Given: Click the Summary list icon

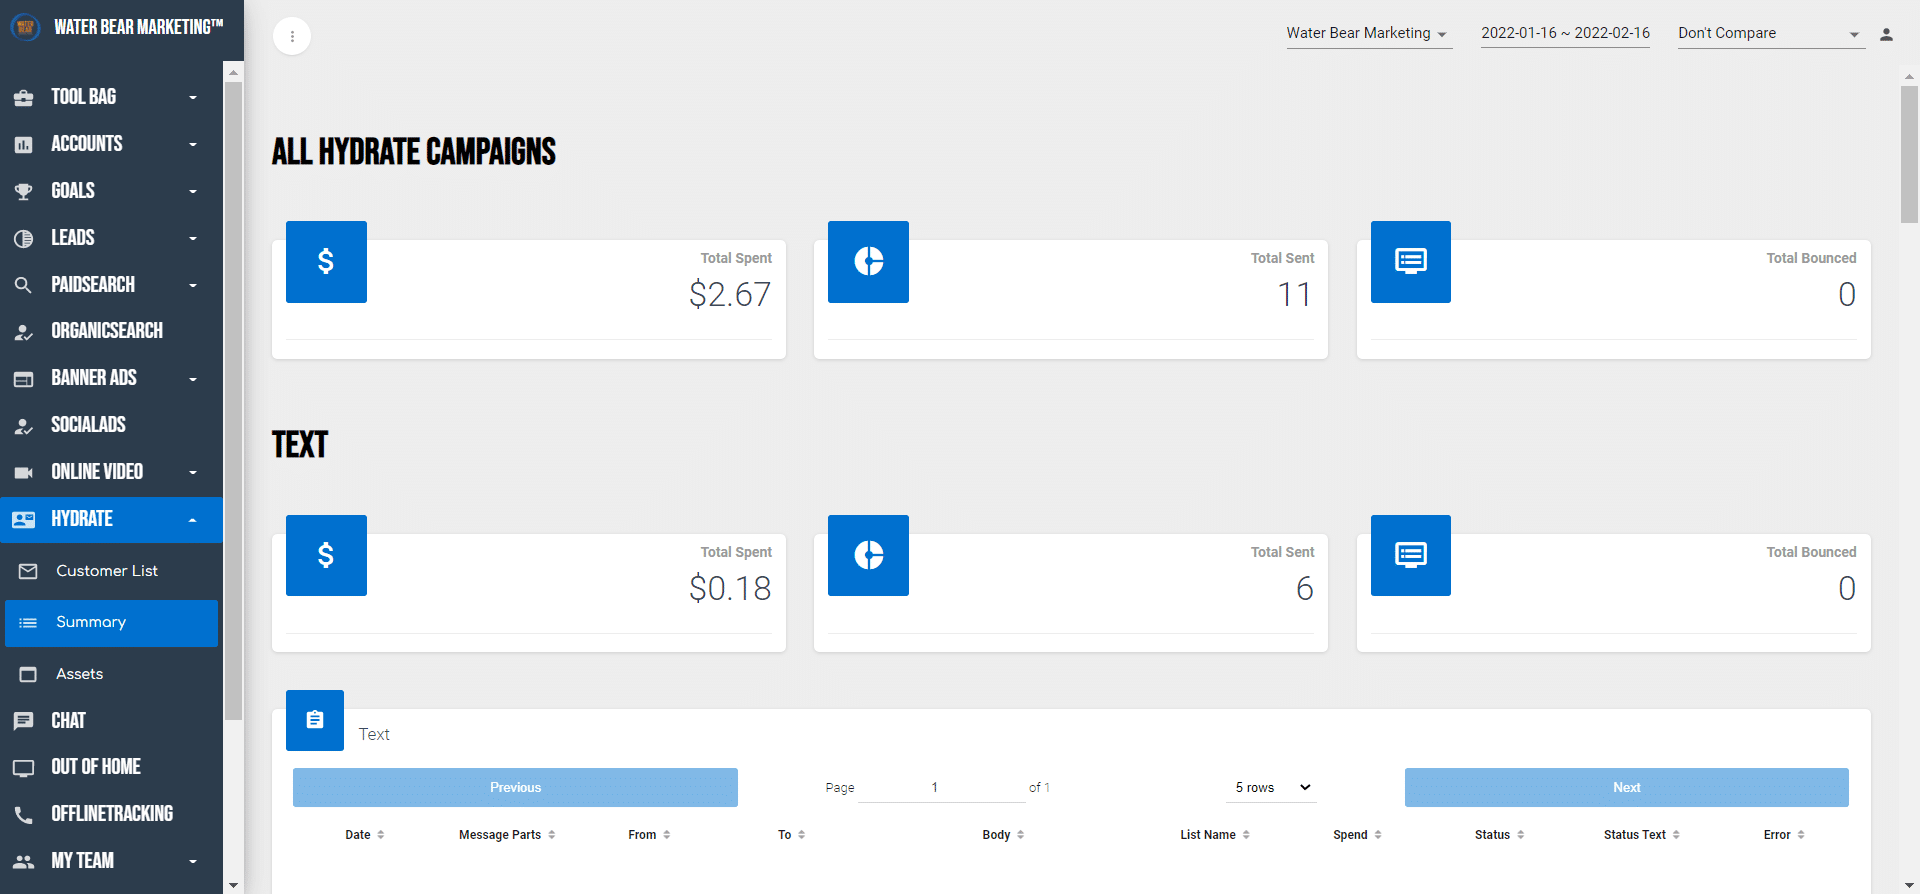Looking at the screenshot, I should click(x=28, y=623).
